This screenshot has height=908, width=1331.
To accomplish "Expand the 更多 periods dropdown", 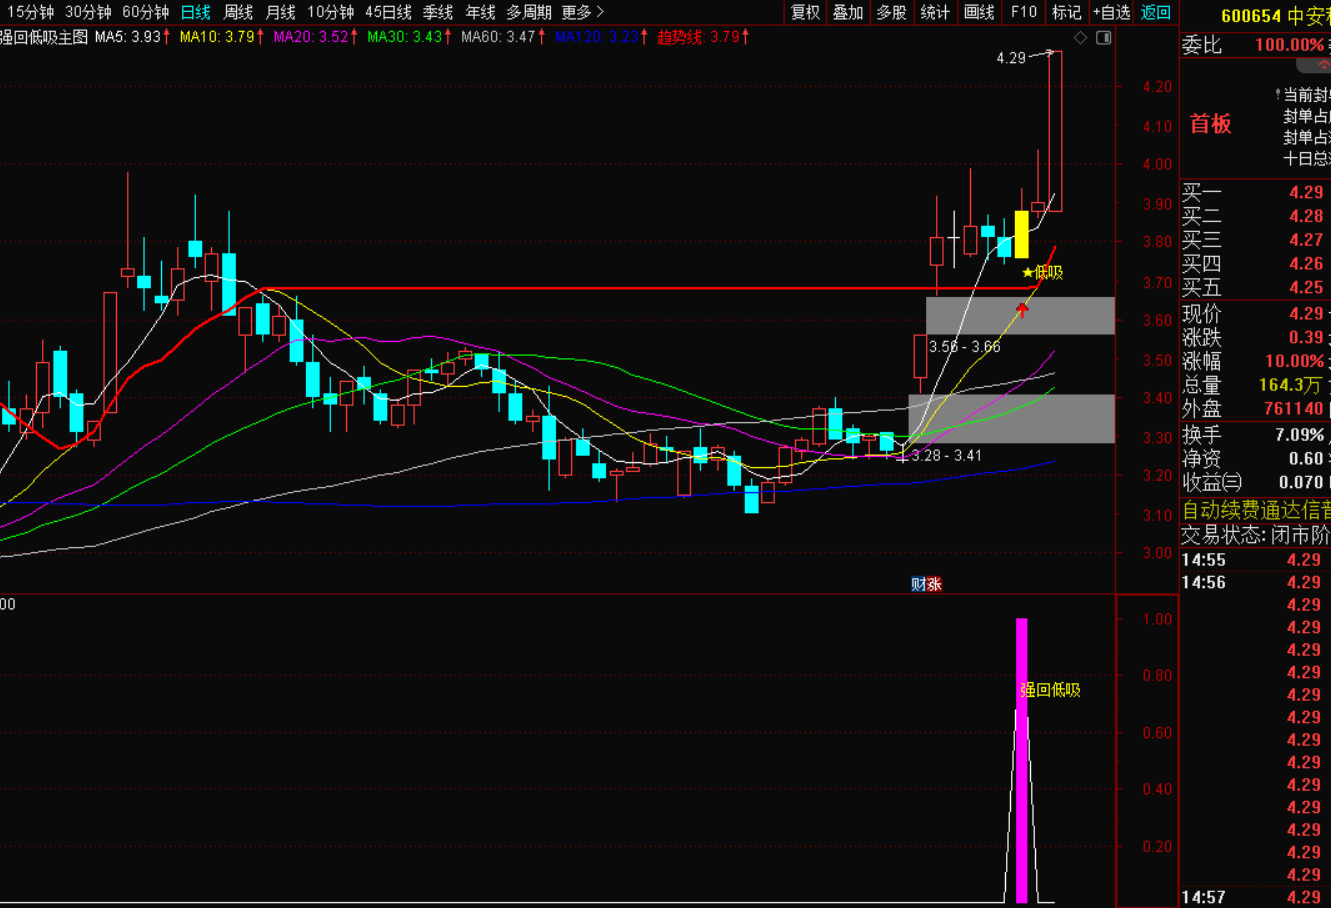I will (x=582, y=12).
